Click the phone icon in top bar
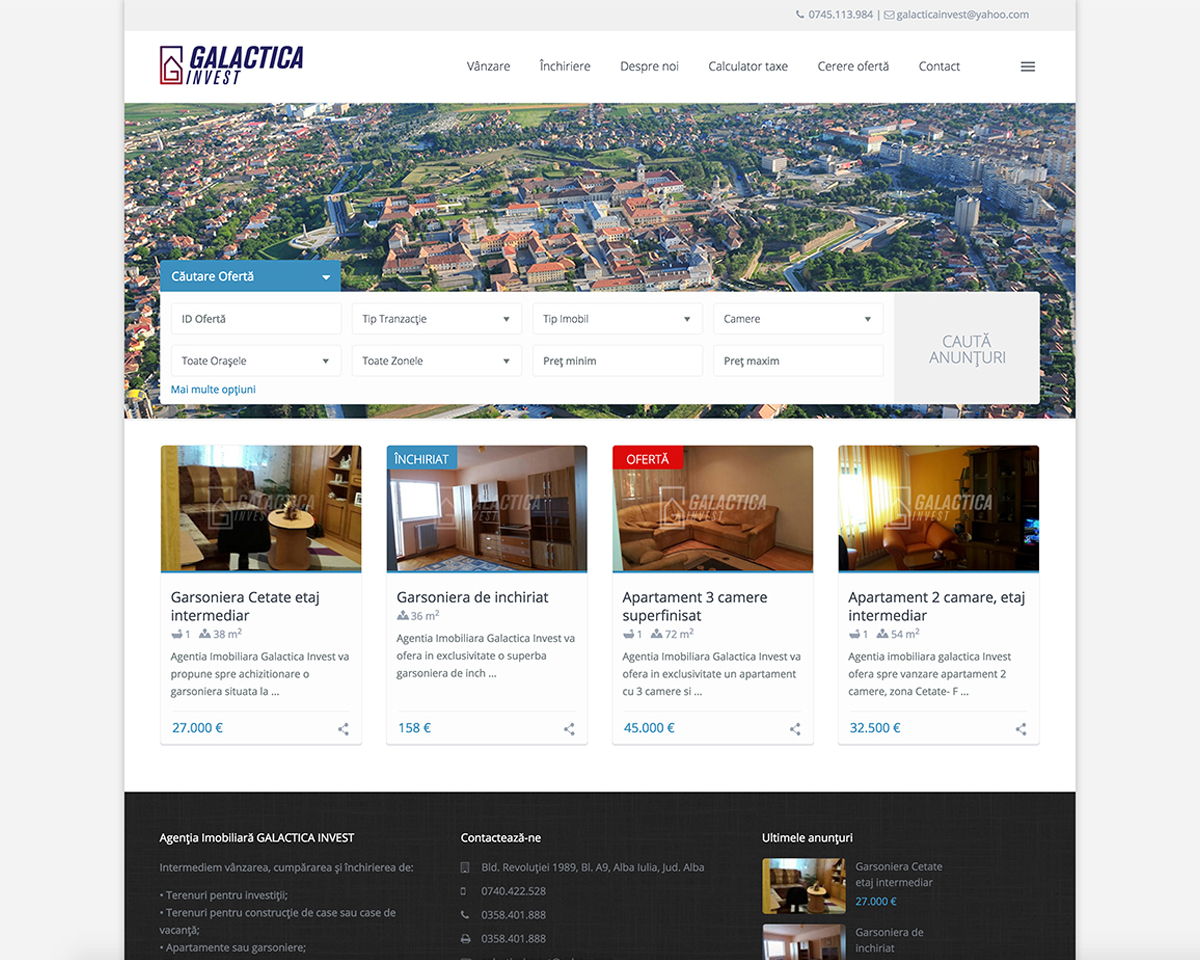1200x960 pixels. pyautogui.click(x=800, y=15)
